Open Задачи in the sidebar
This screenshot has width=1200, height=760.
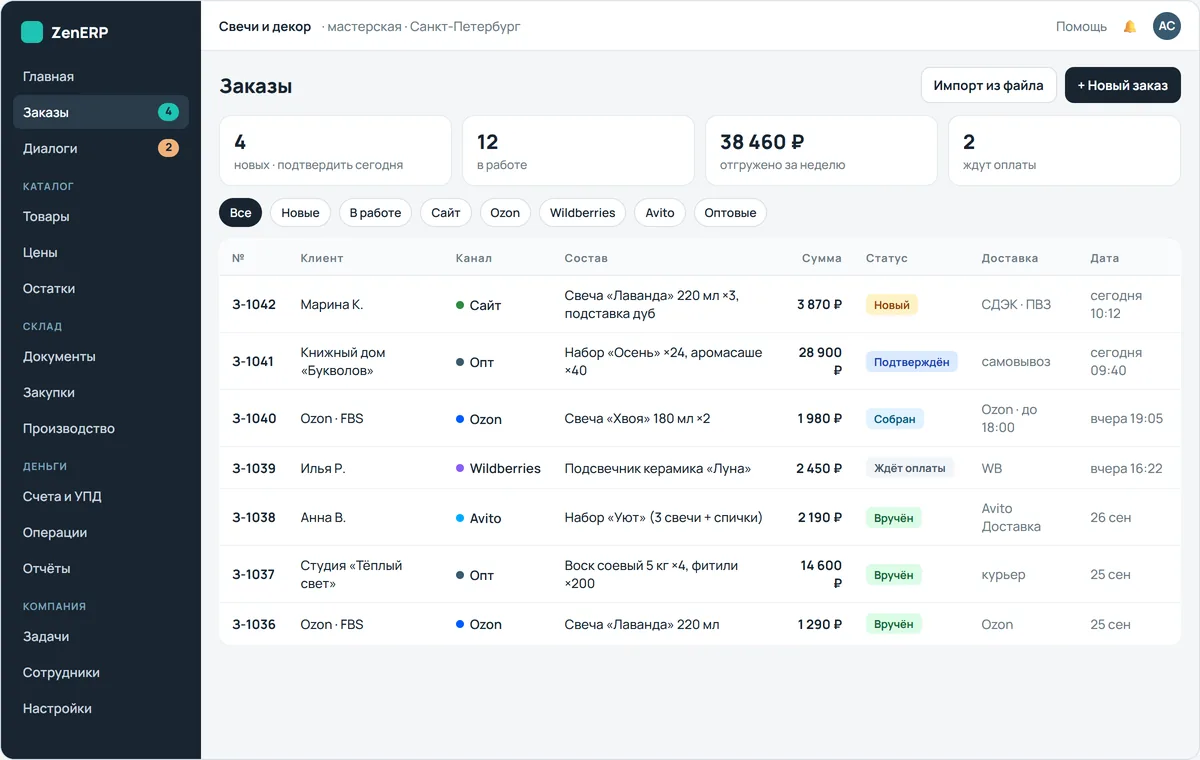click(100, 636)
